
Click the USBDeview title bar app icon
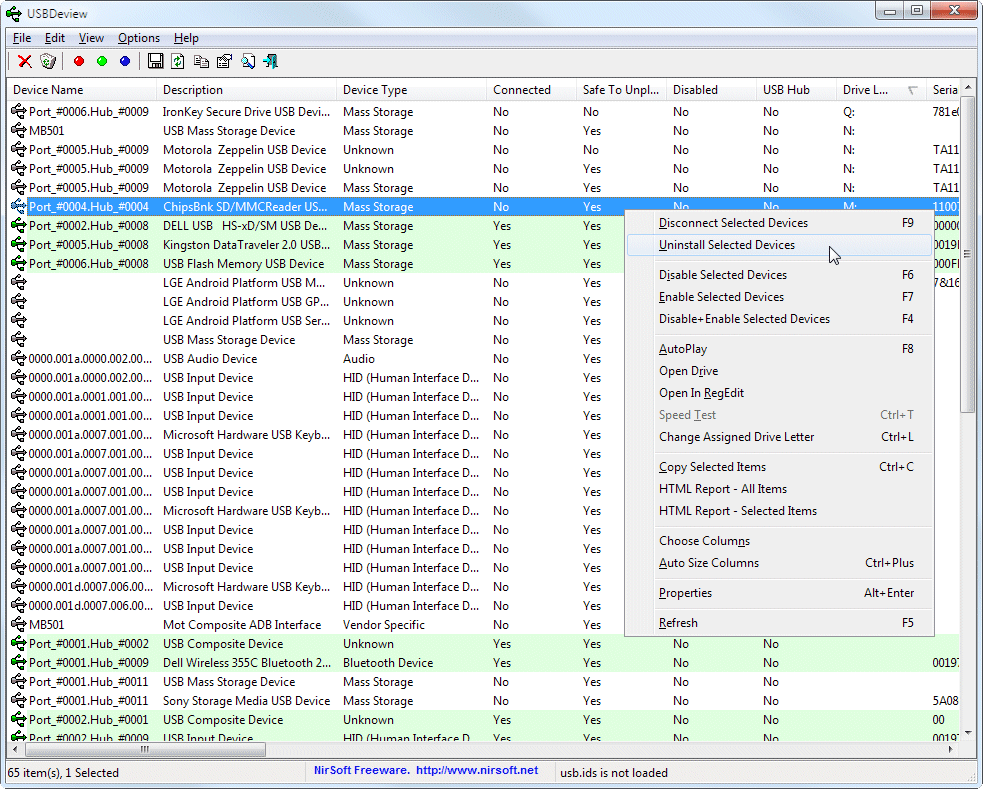13,13
